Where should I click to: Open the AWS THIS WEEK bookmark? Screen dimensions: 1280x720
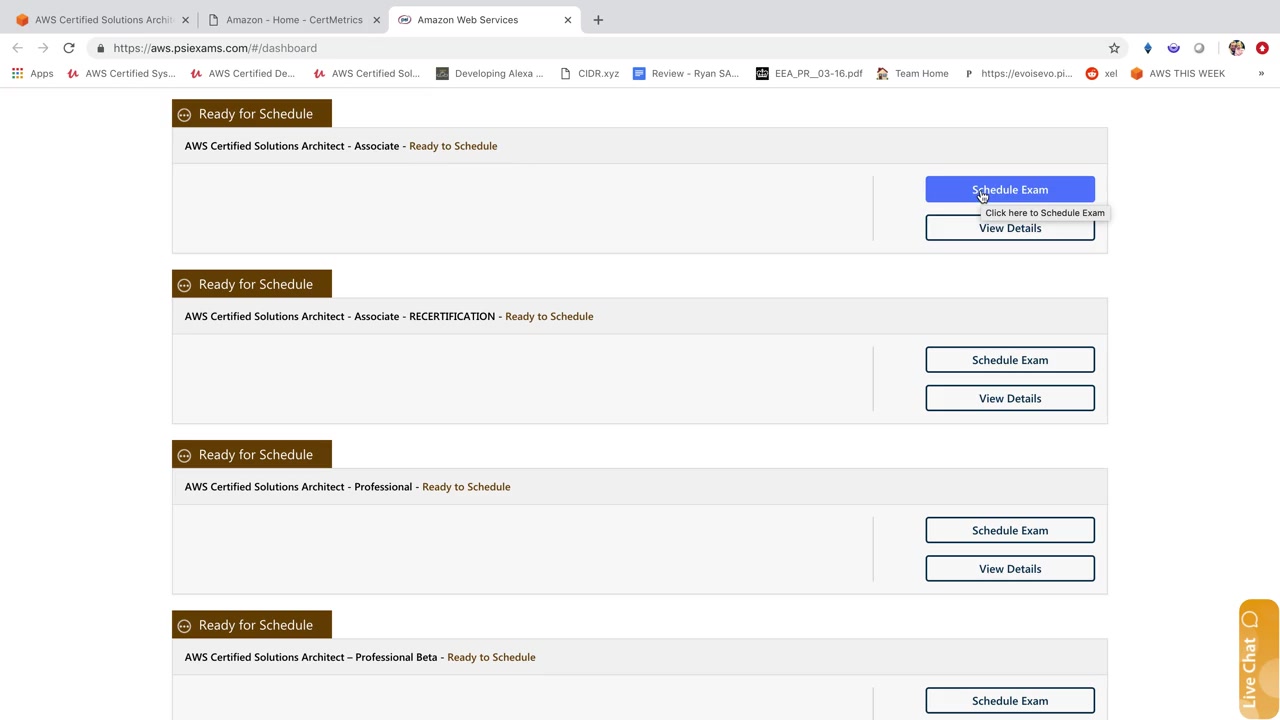(x=1177, y=73)
